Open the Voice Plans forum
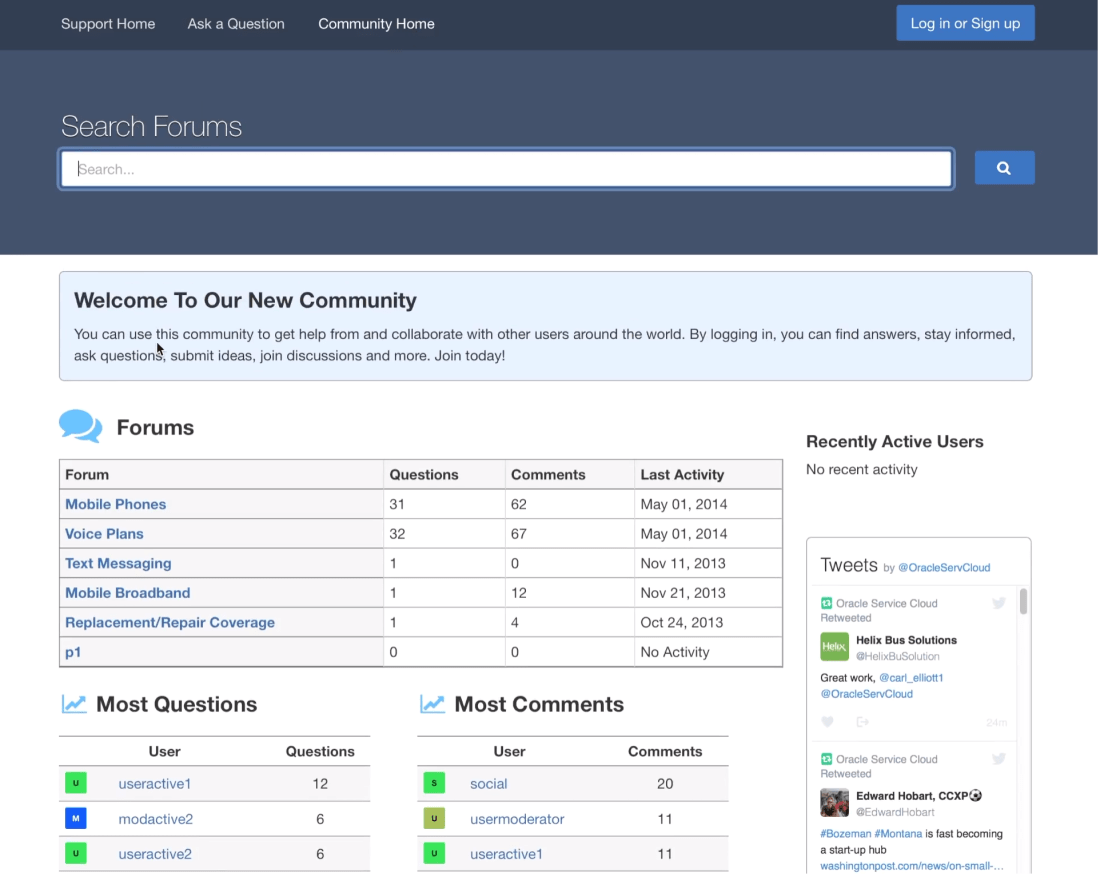1100x885 pixels. [104, 534]
